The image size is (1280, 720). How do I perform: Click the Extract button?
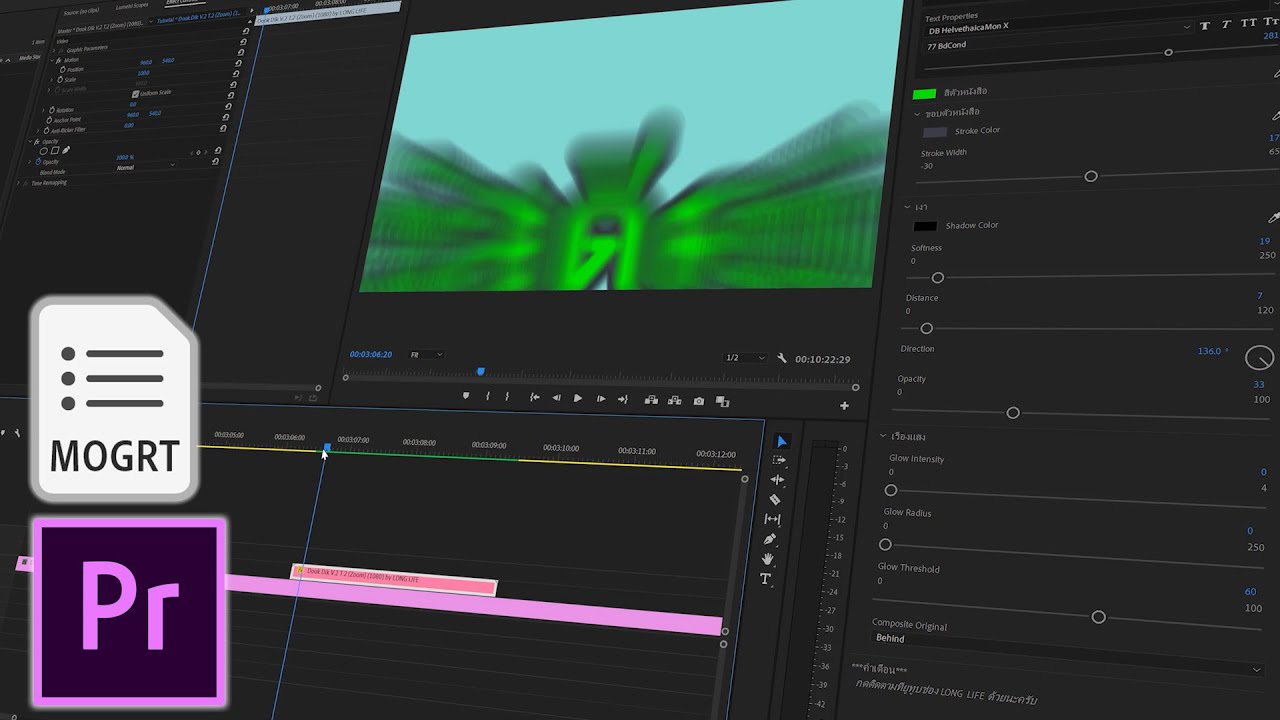click(674, 400)
